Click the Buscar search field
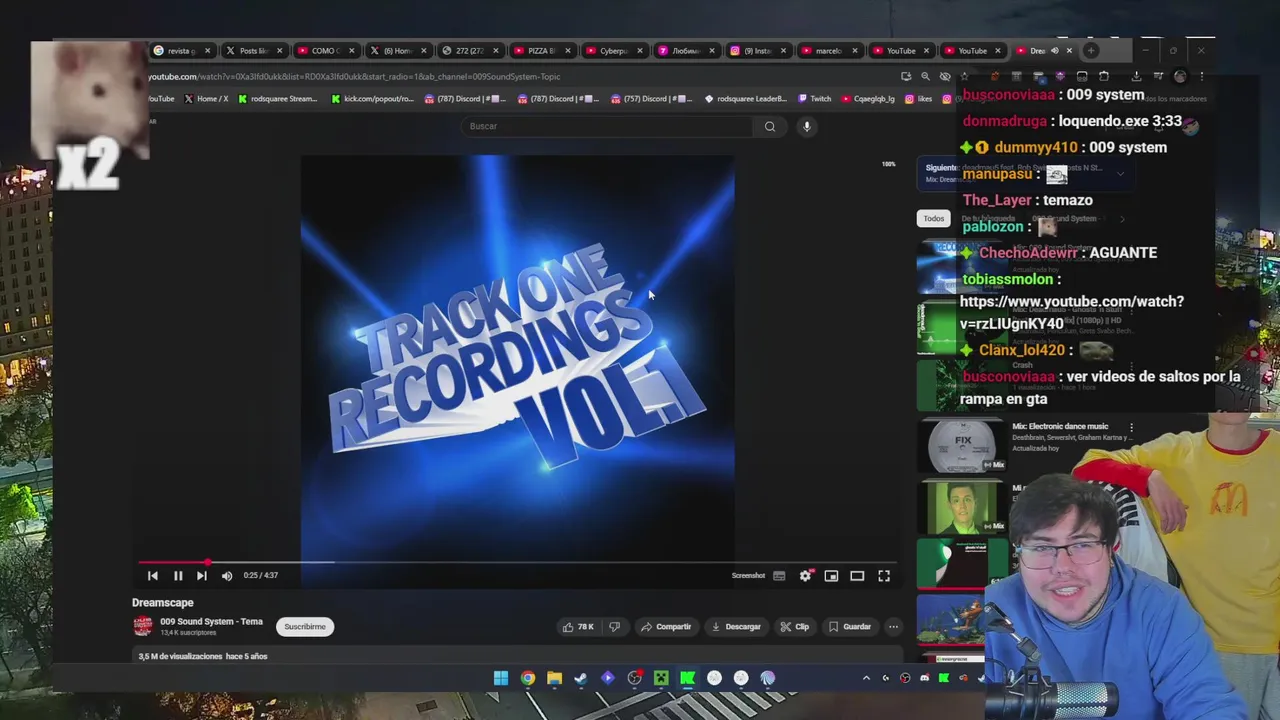 click(607, 126)
